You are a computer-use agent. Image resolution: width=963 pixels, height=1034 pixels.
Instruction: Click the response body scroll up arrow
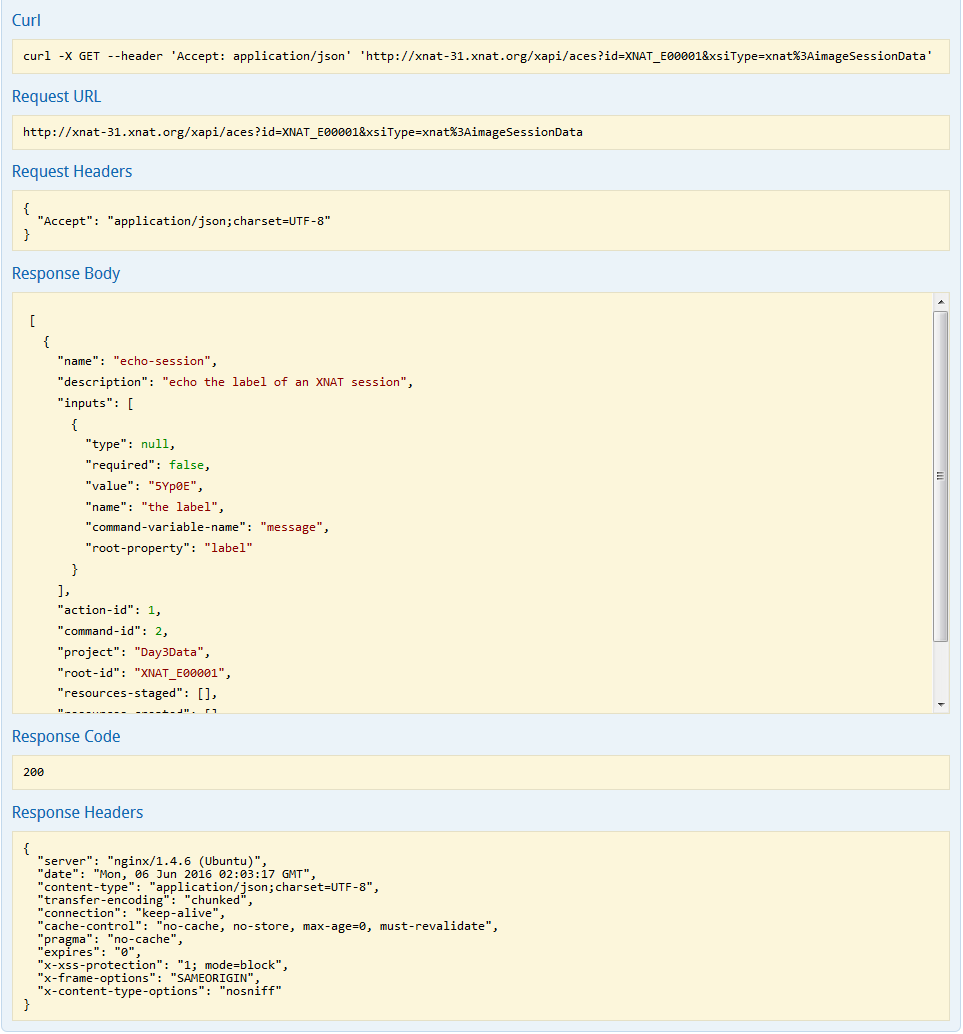940,302
